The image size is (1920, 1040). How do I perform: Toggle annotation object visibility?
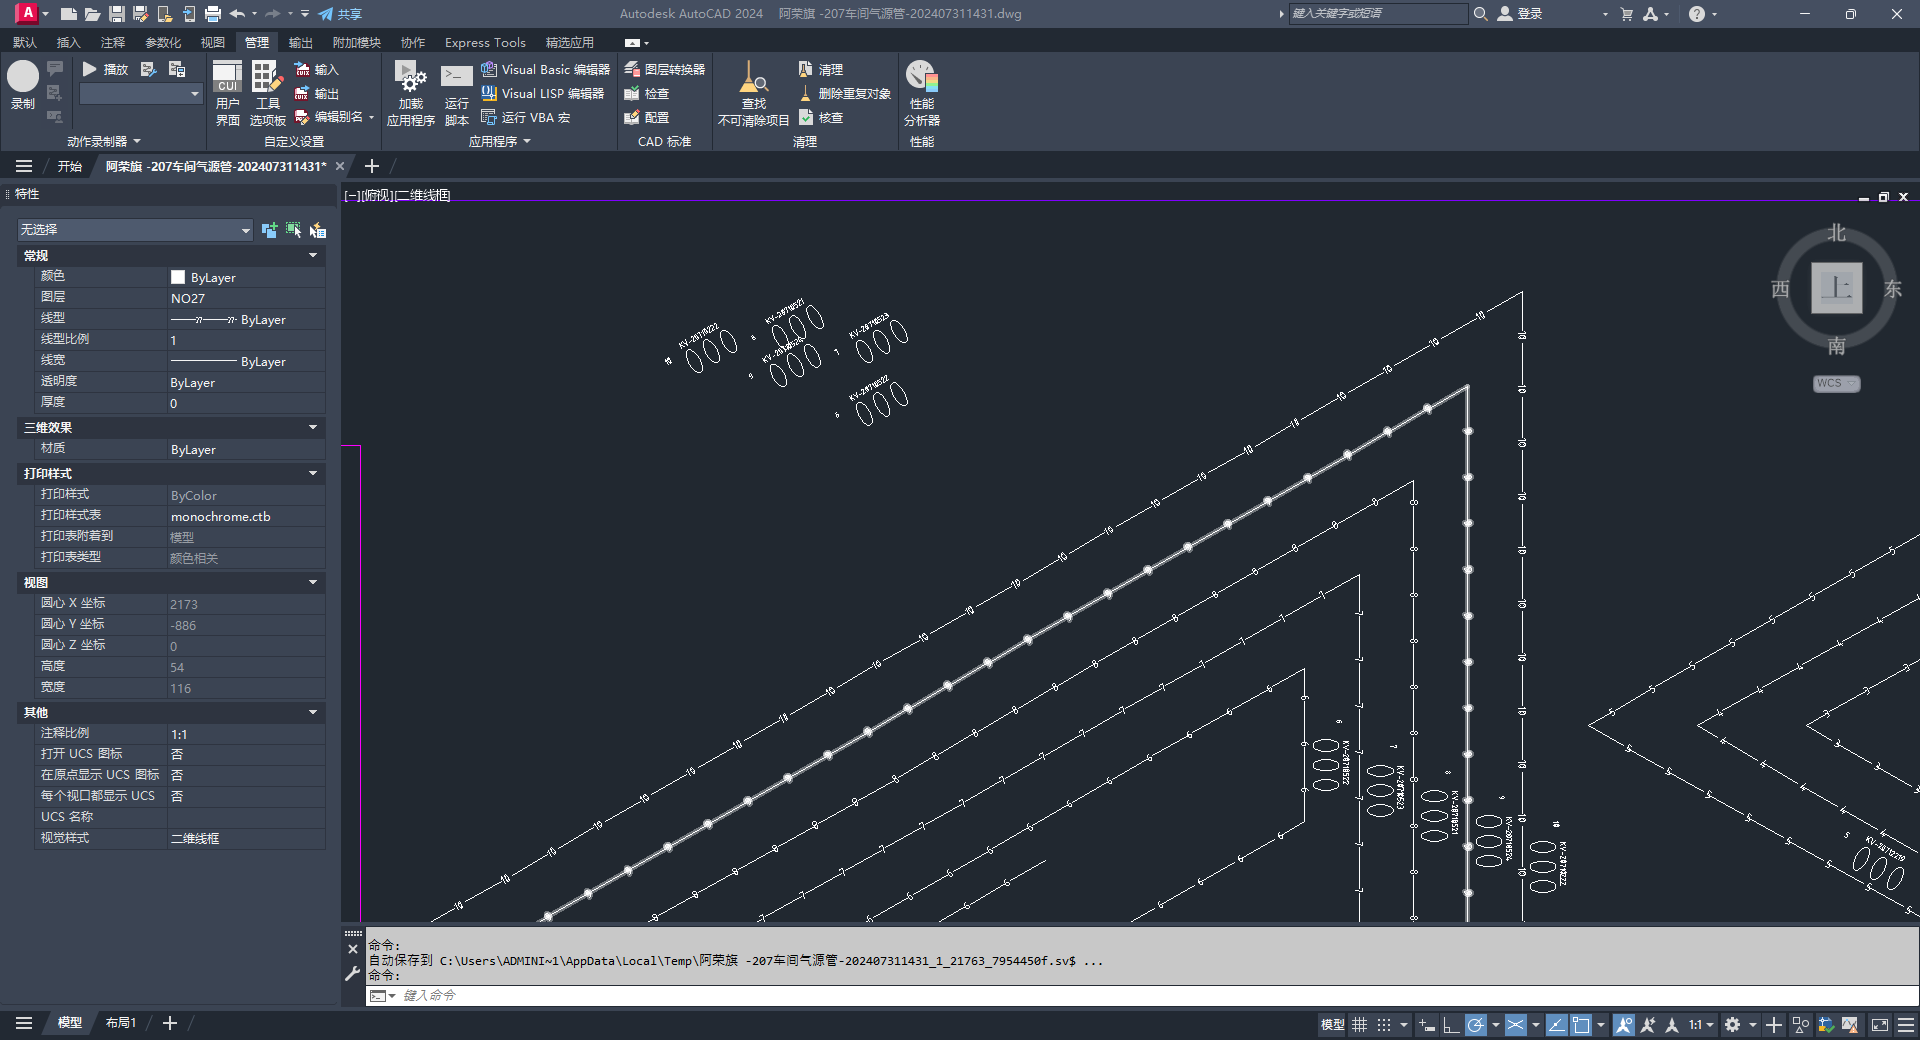[1623, 1025]
